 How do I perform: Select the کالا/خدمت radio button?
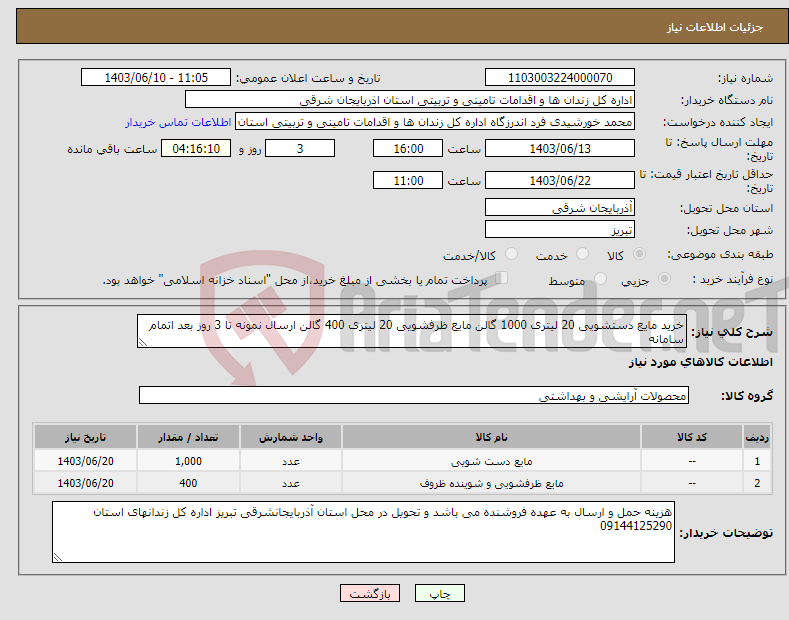(511, 254)
